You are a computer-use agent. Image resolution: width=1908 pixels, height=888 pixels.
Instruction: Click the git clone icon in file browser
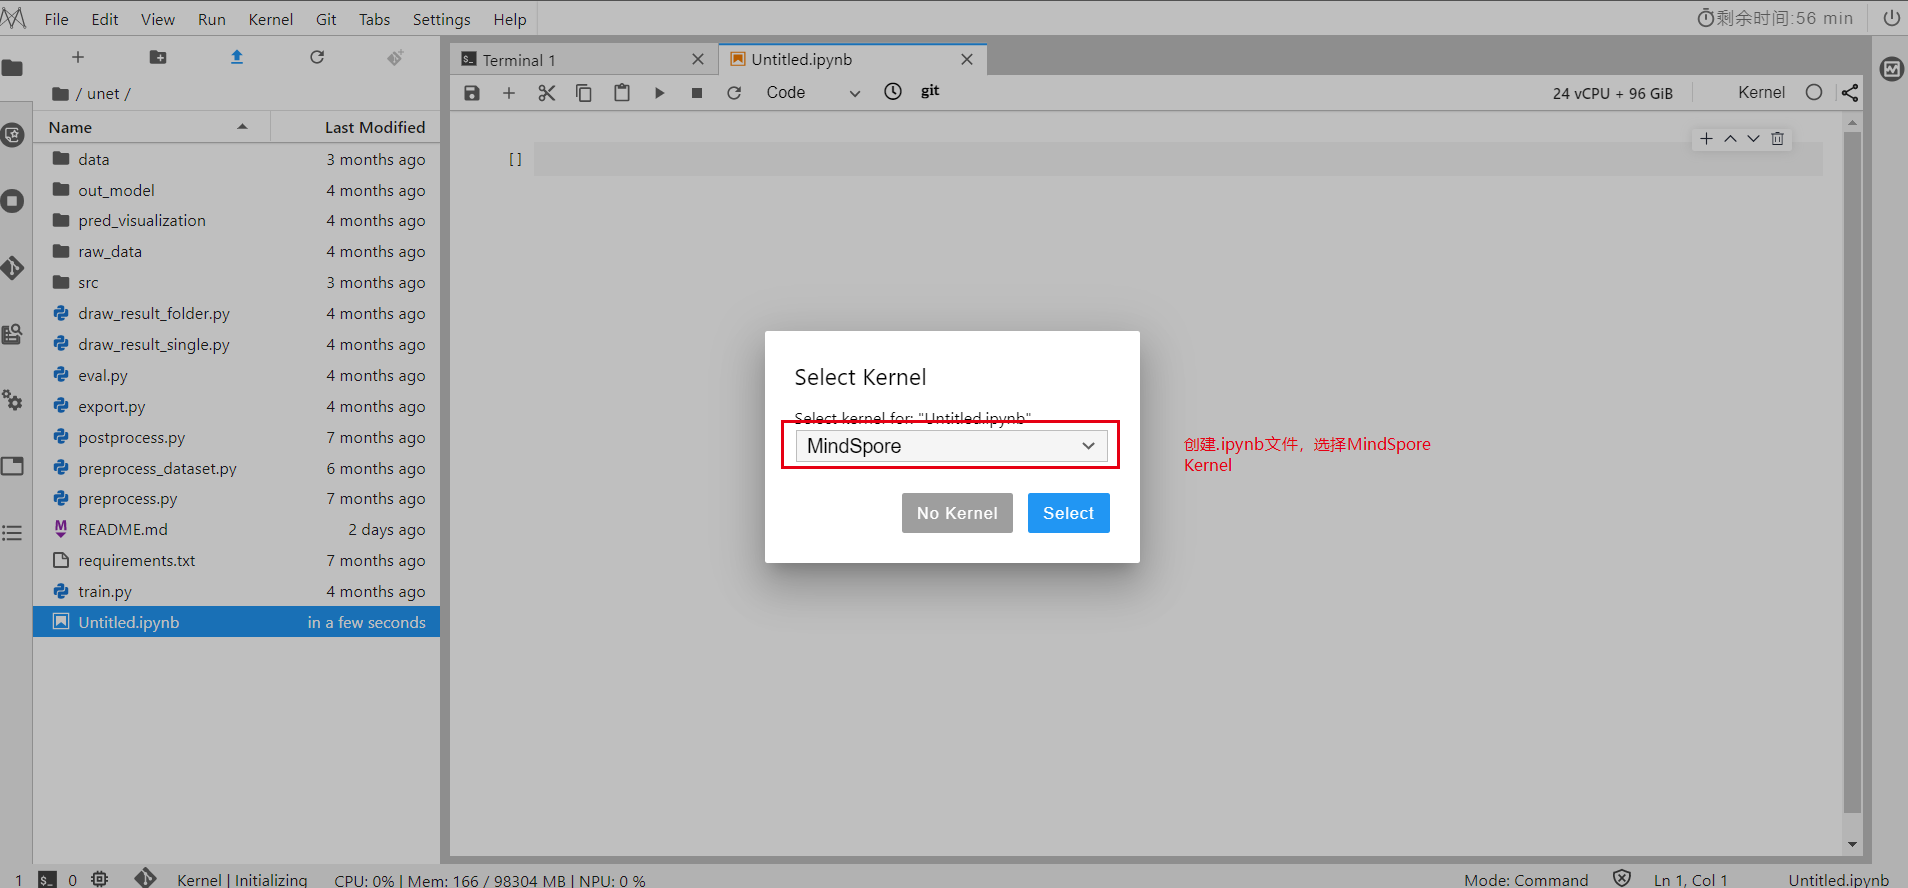396,57
